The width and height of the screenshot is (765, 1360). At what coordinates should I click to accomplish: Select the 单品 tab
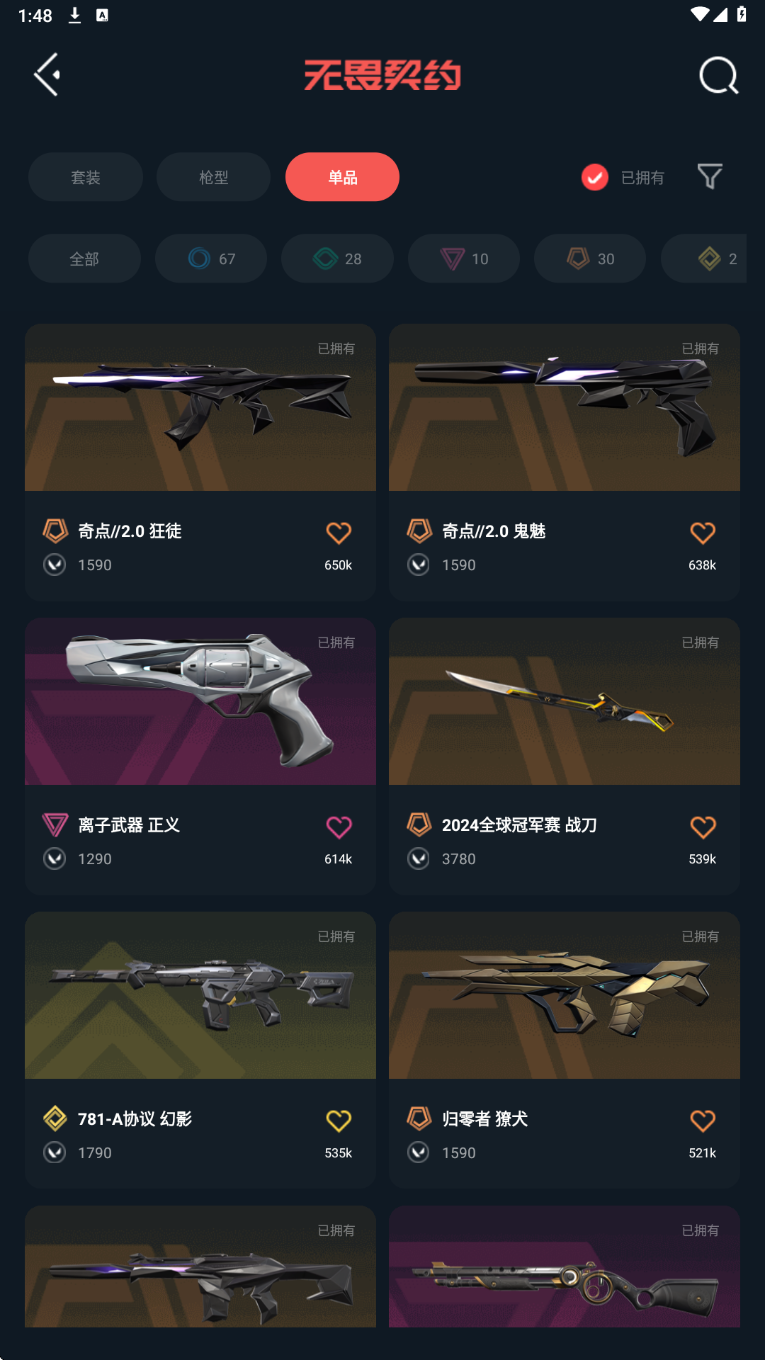coord(342,177)
